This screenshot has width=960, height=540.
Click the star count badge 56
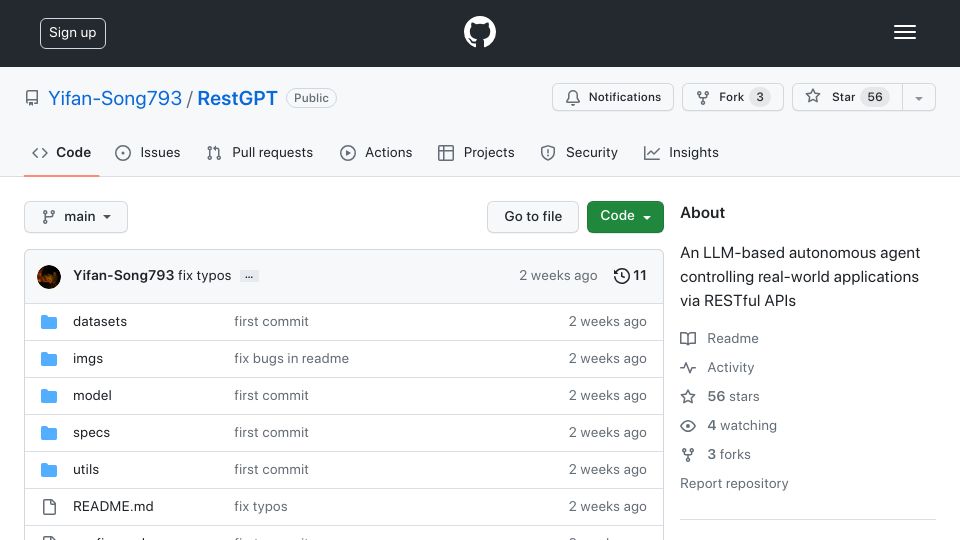pyautogui.click(x=875, y=97)
